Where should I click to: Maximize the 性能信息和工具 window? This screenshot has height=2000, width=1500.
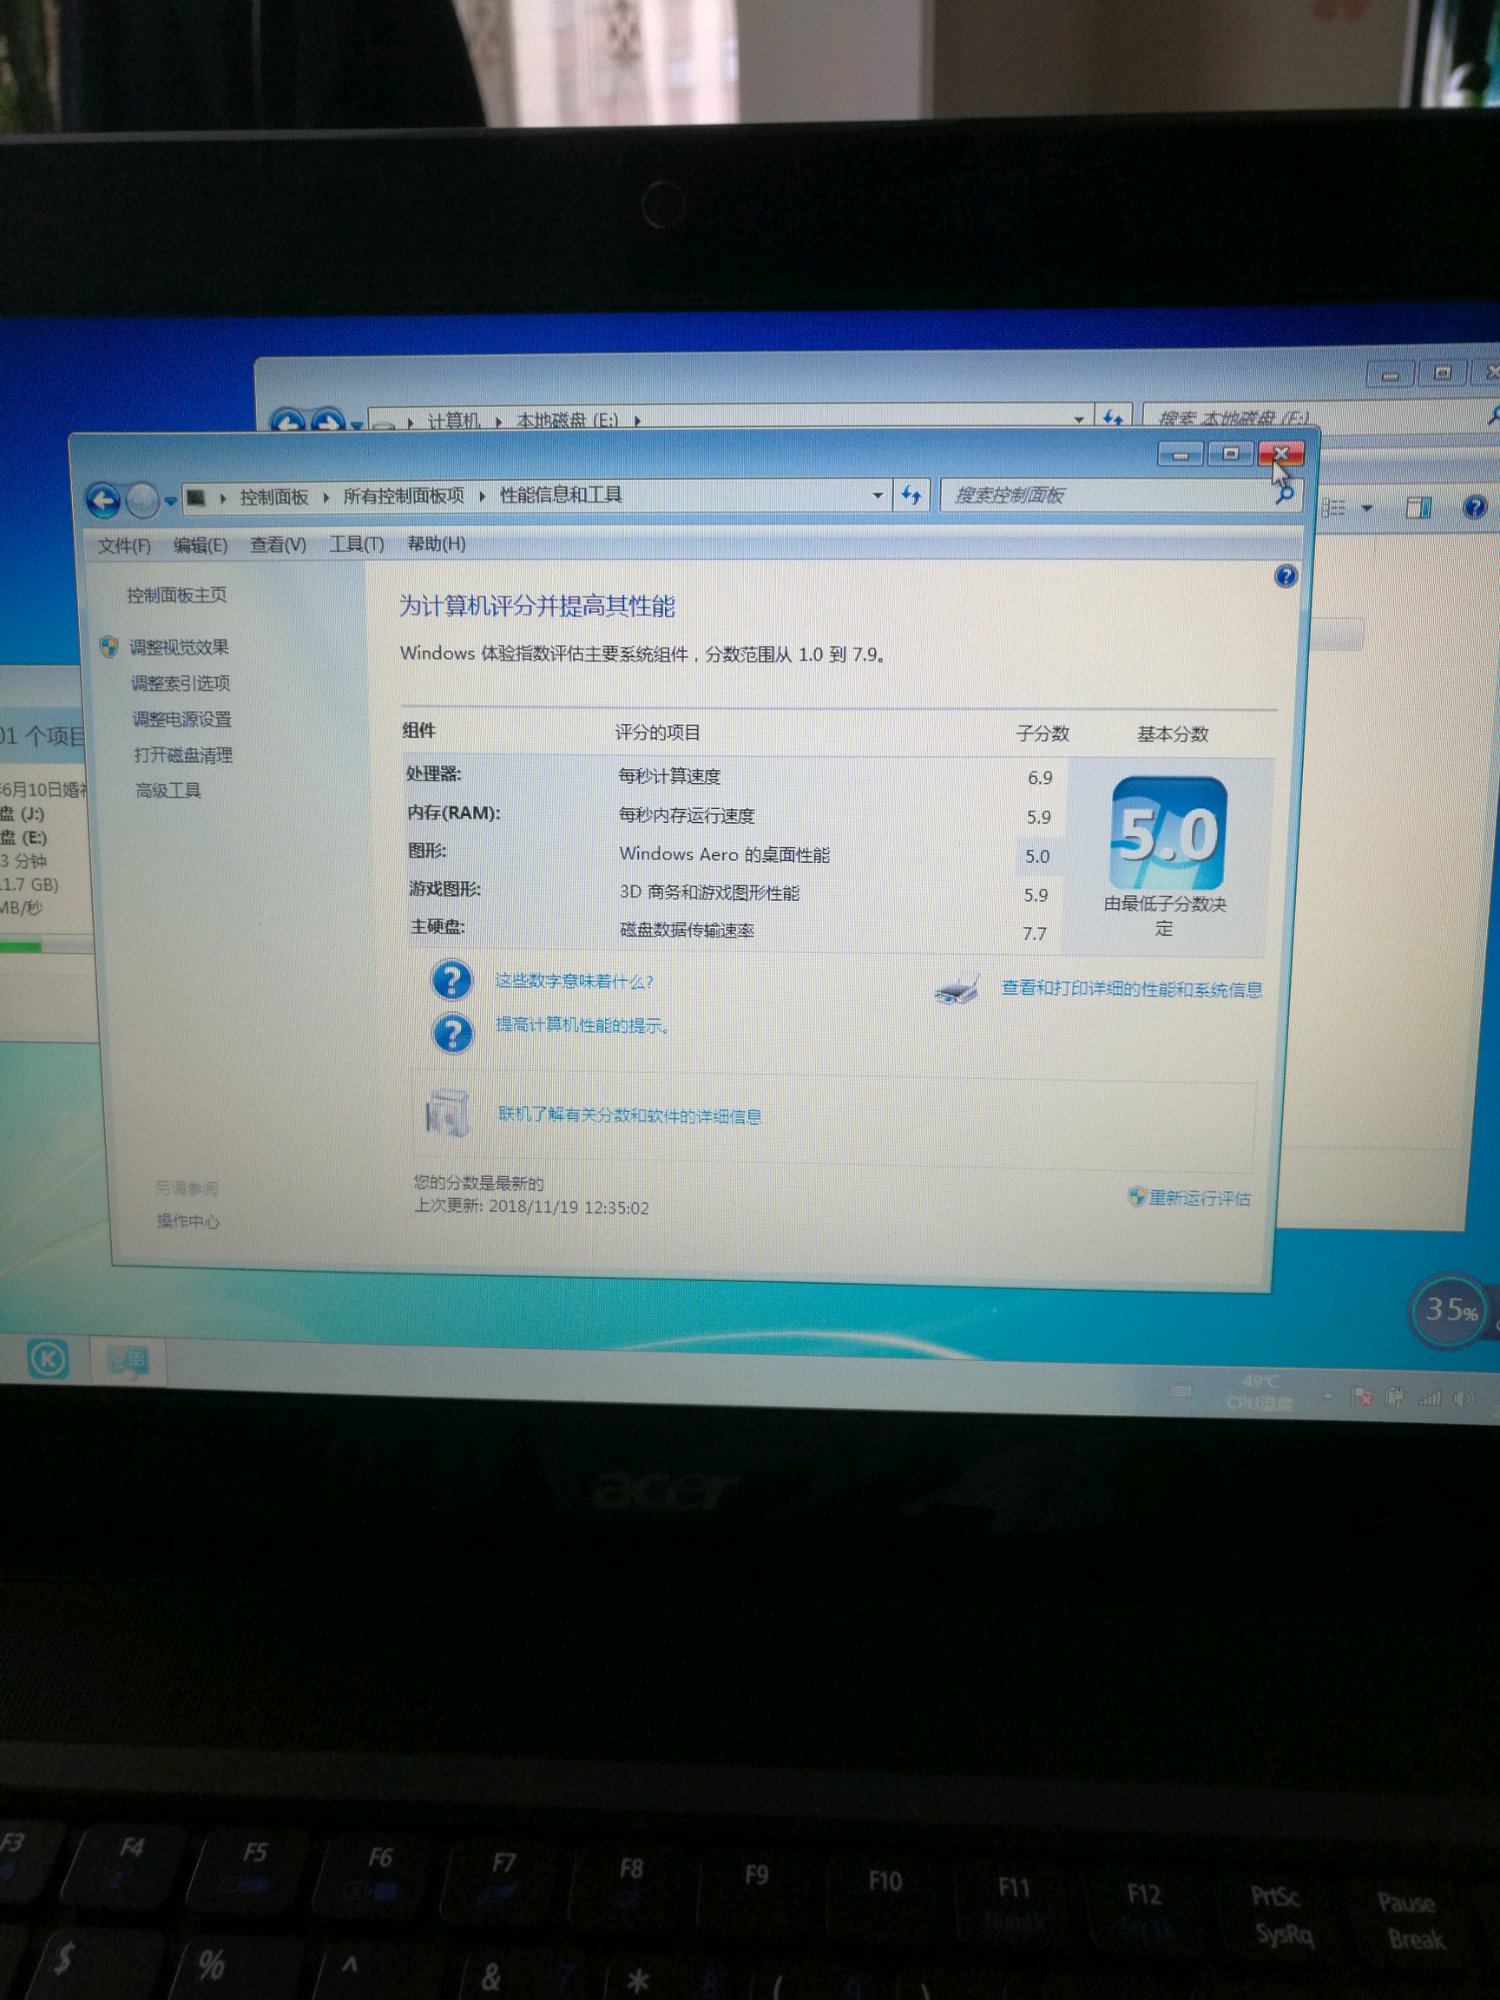click(1231, 454)
